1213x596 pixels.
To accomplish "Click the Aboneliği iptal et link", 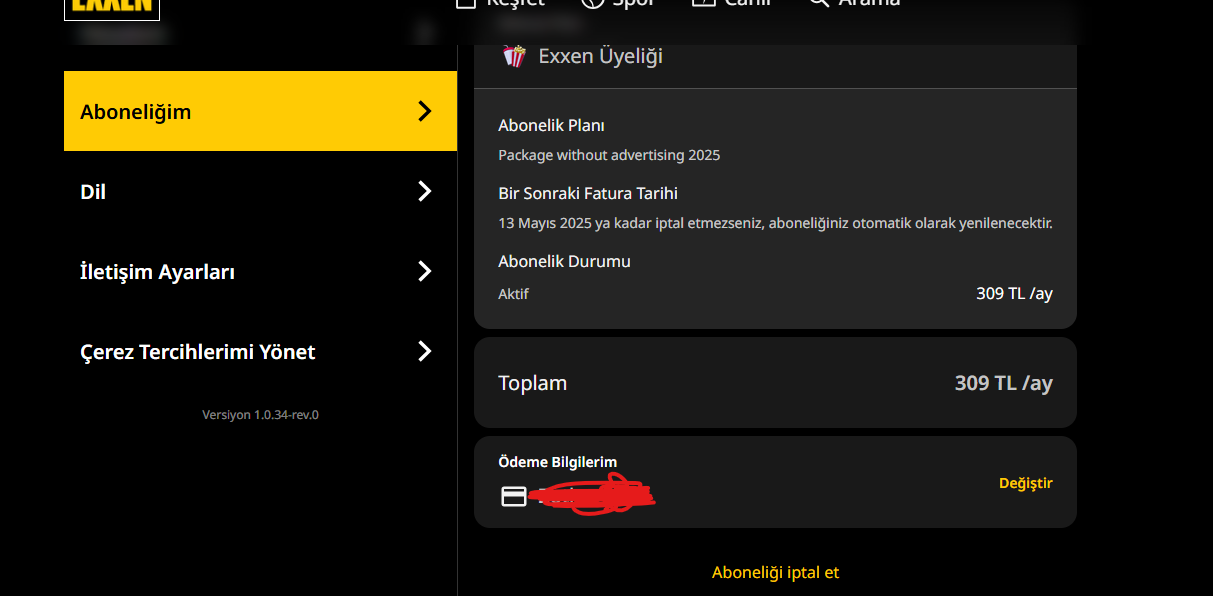I will 775,573.
